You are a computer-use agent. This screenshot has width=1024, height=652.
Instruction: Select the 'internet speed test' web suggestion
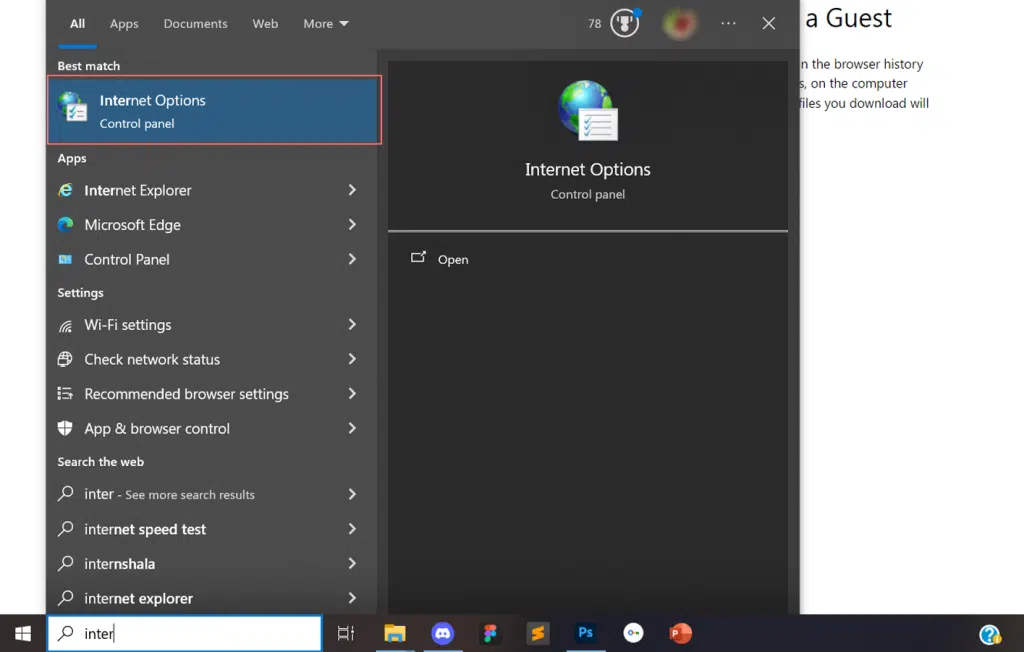coord(145,529)
